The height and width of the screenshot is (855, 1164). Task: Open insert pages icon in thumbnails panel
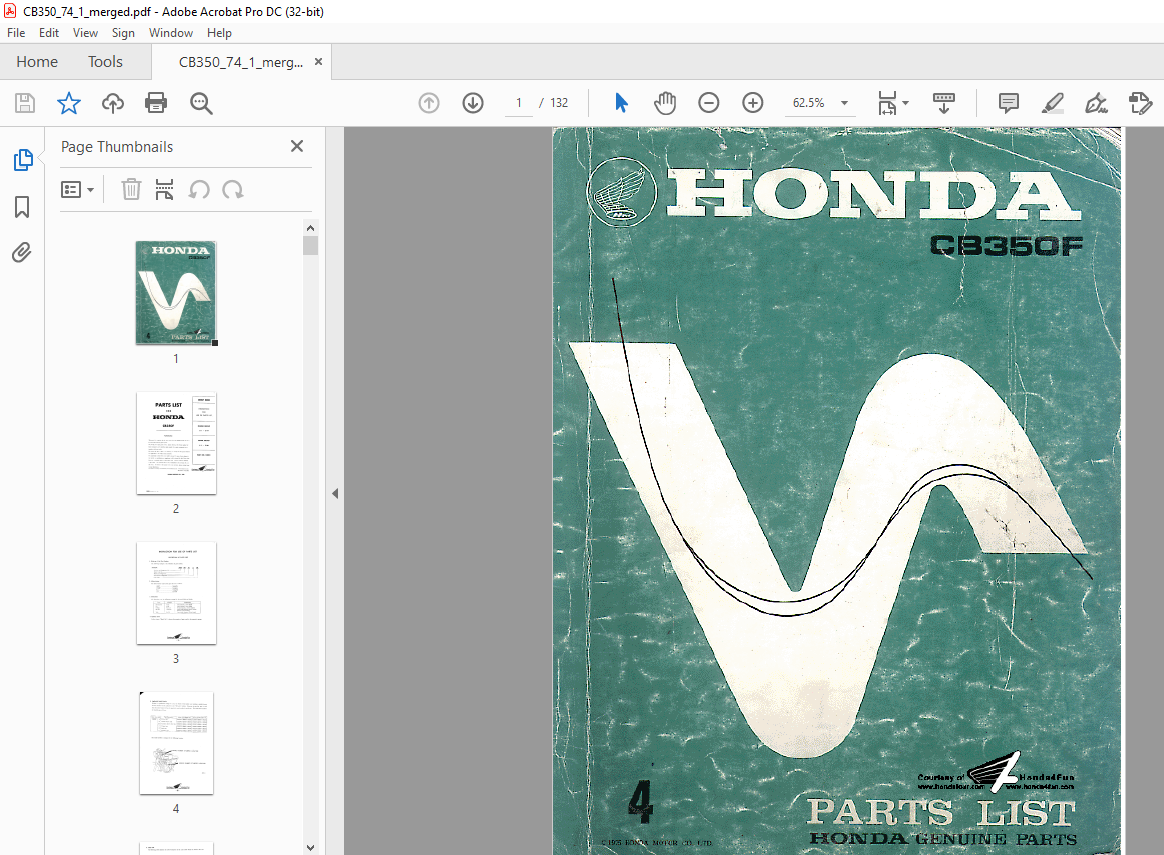click(x=164, y=189)
